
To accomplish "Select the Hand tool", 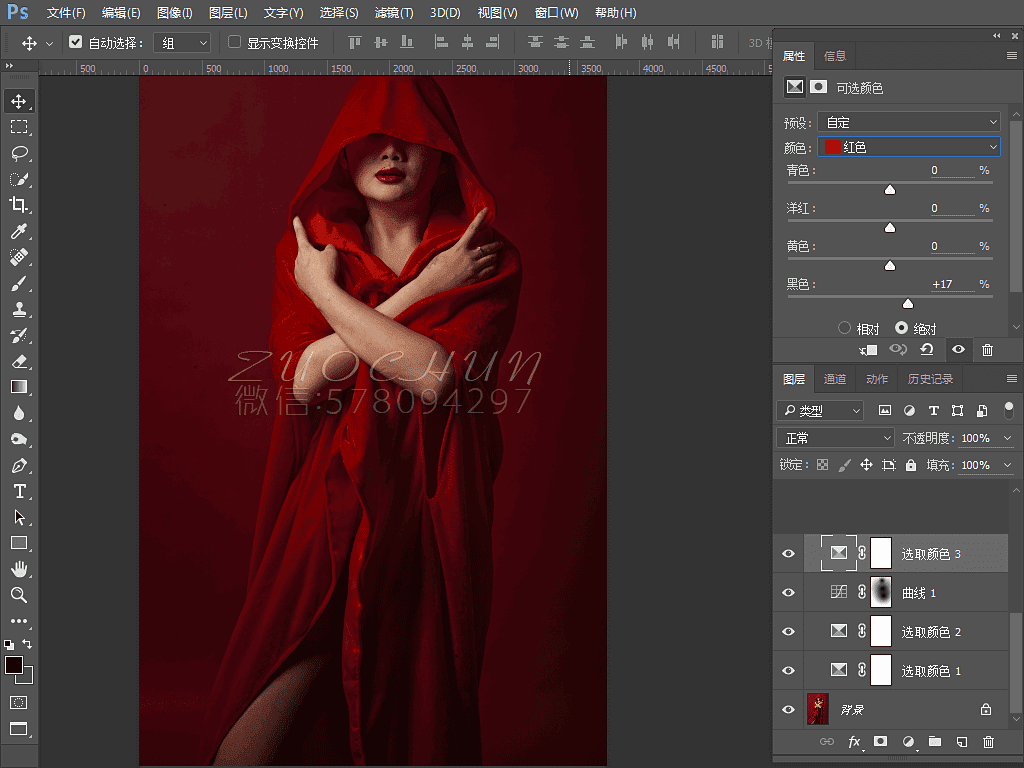I will click(19, 569).
